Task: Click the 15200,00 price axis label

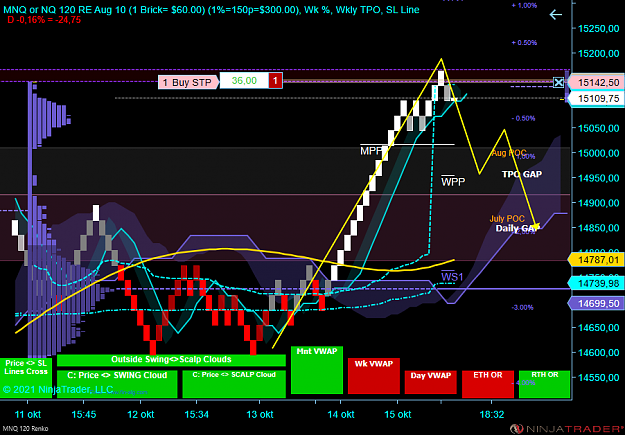Action: tap(599, 53)
